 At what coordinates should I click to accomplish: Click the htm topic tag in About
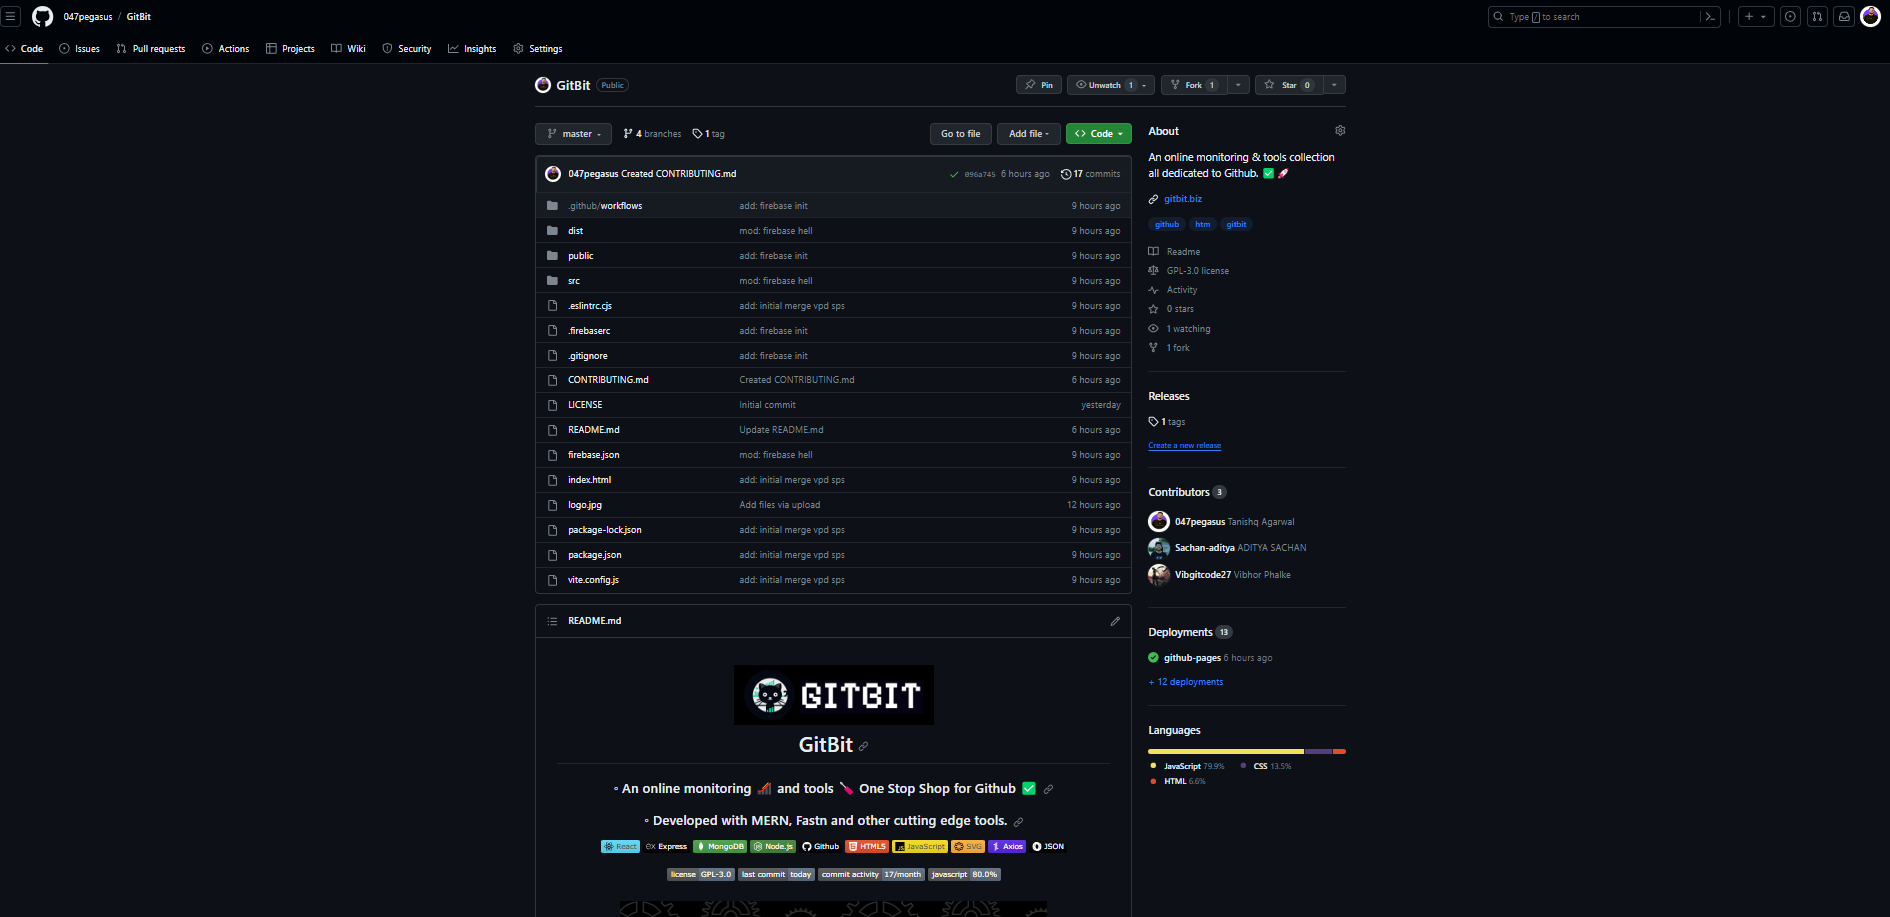point(1202,225)
